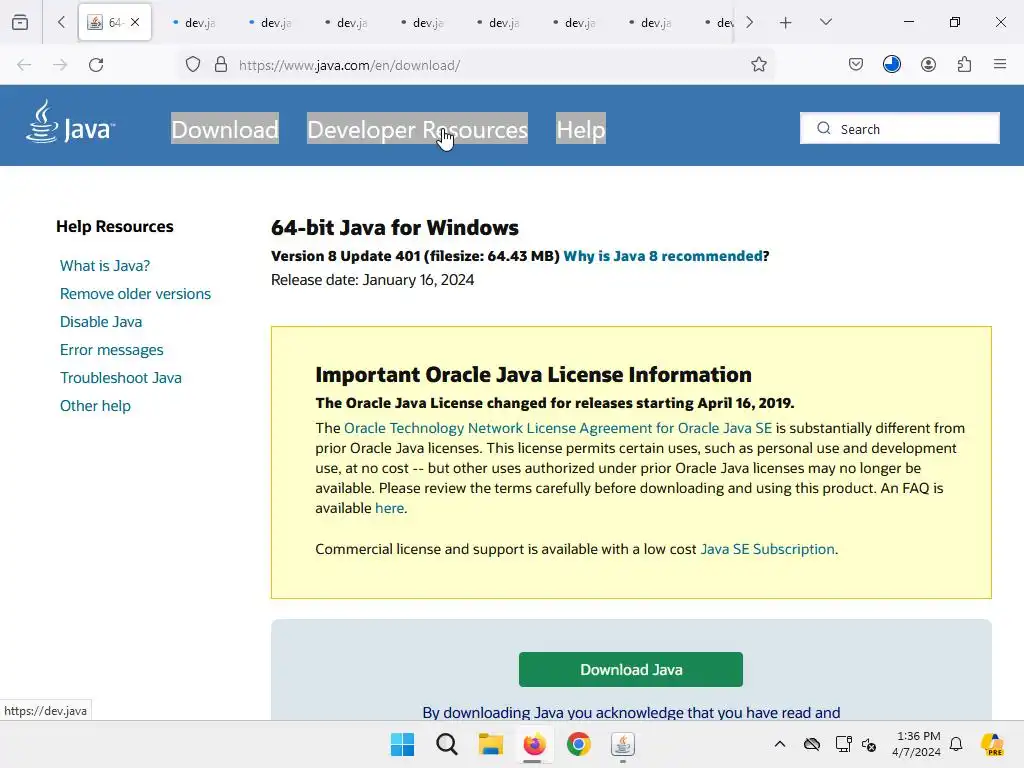Save page to Pocket
This screenshot has width=1024, height=768.
pos(856,65)
